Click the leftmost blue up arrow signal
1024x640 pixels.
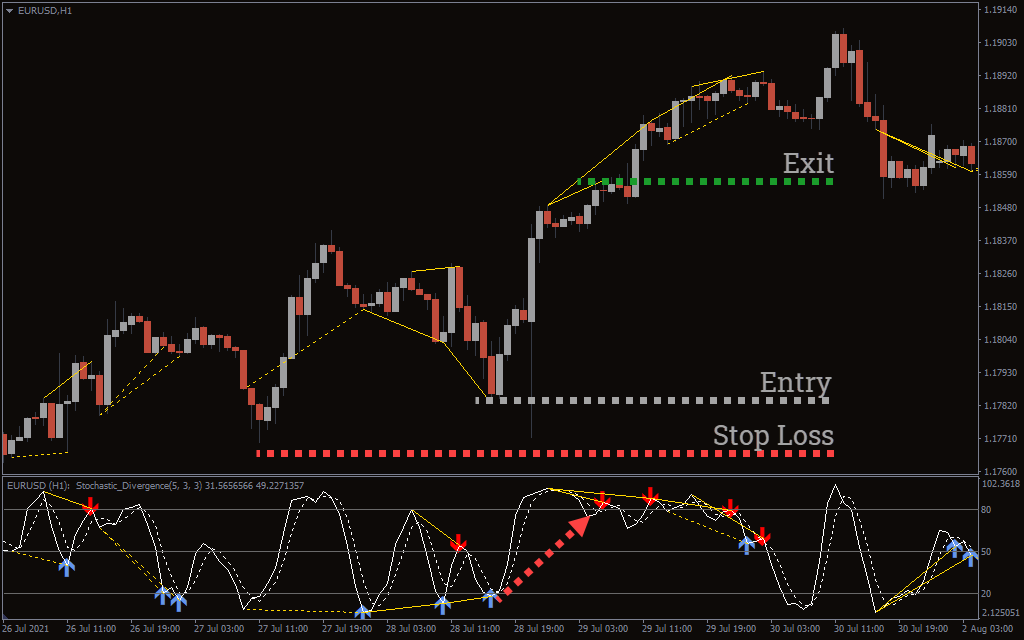click(x=66, y=566)
